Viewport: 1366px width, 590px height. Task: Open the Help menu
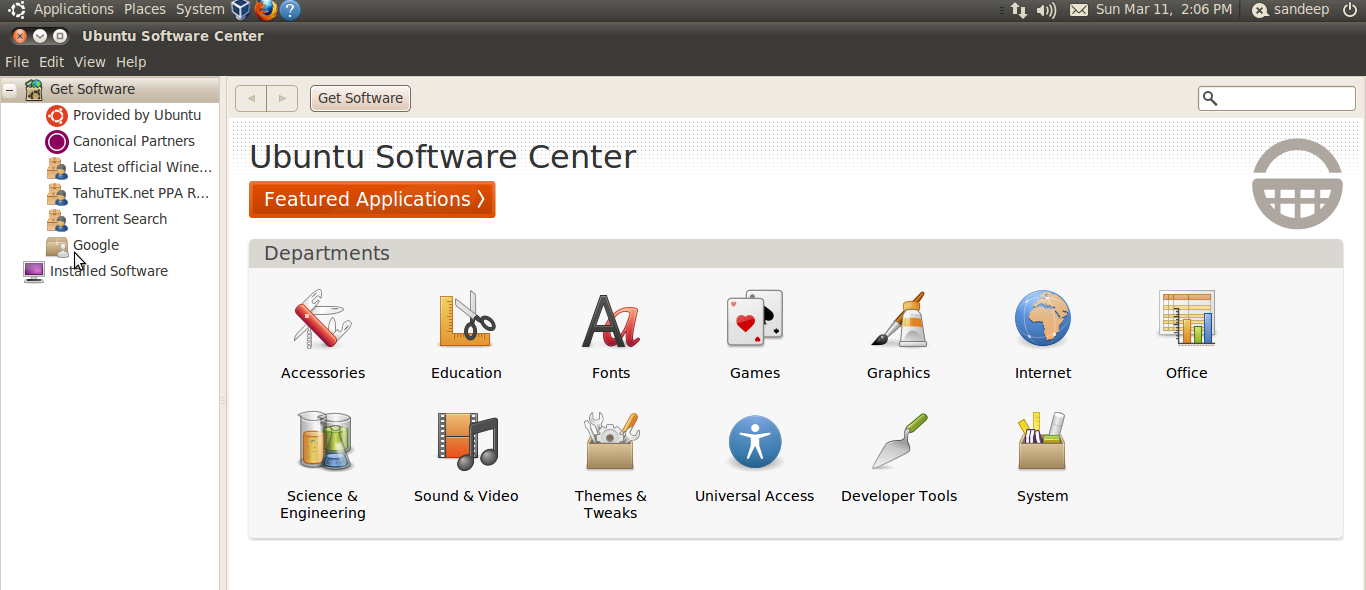pyautogui.click(x=131, y=62)
